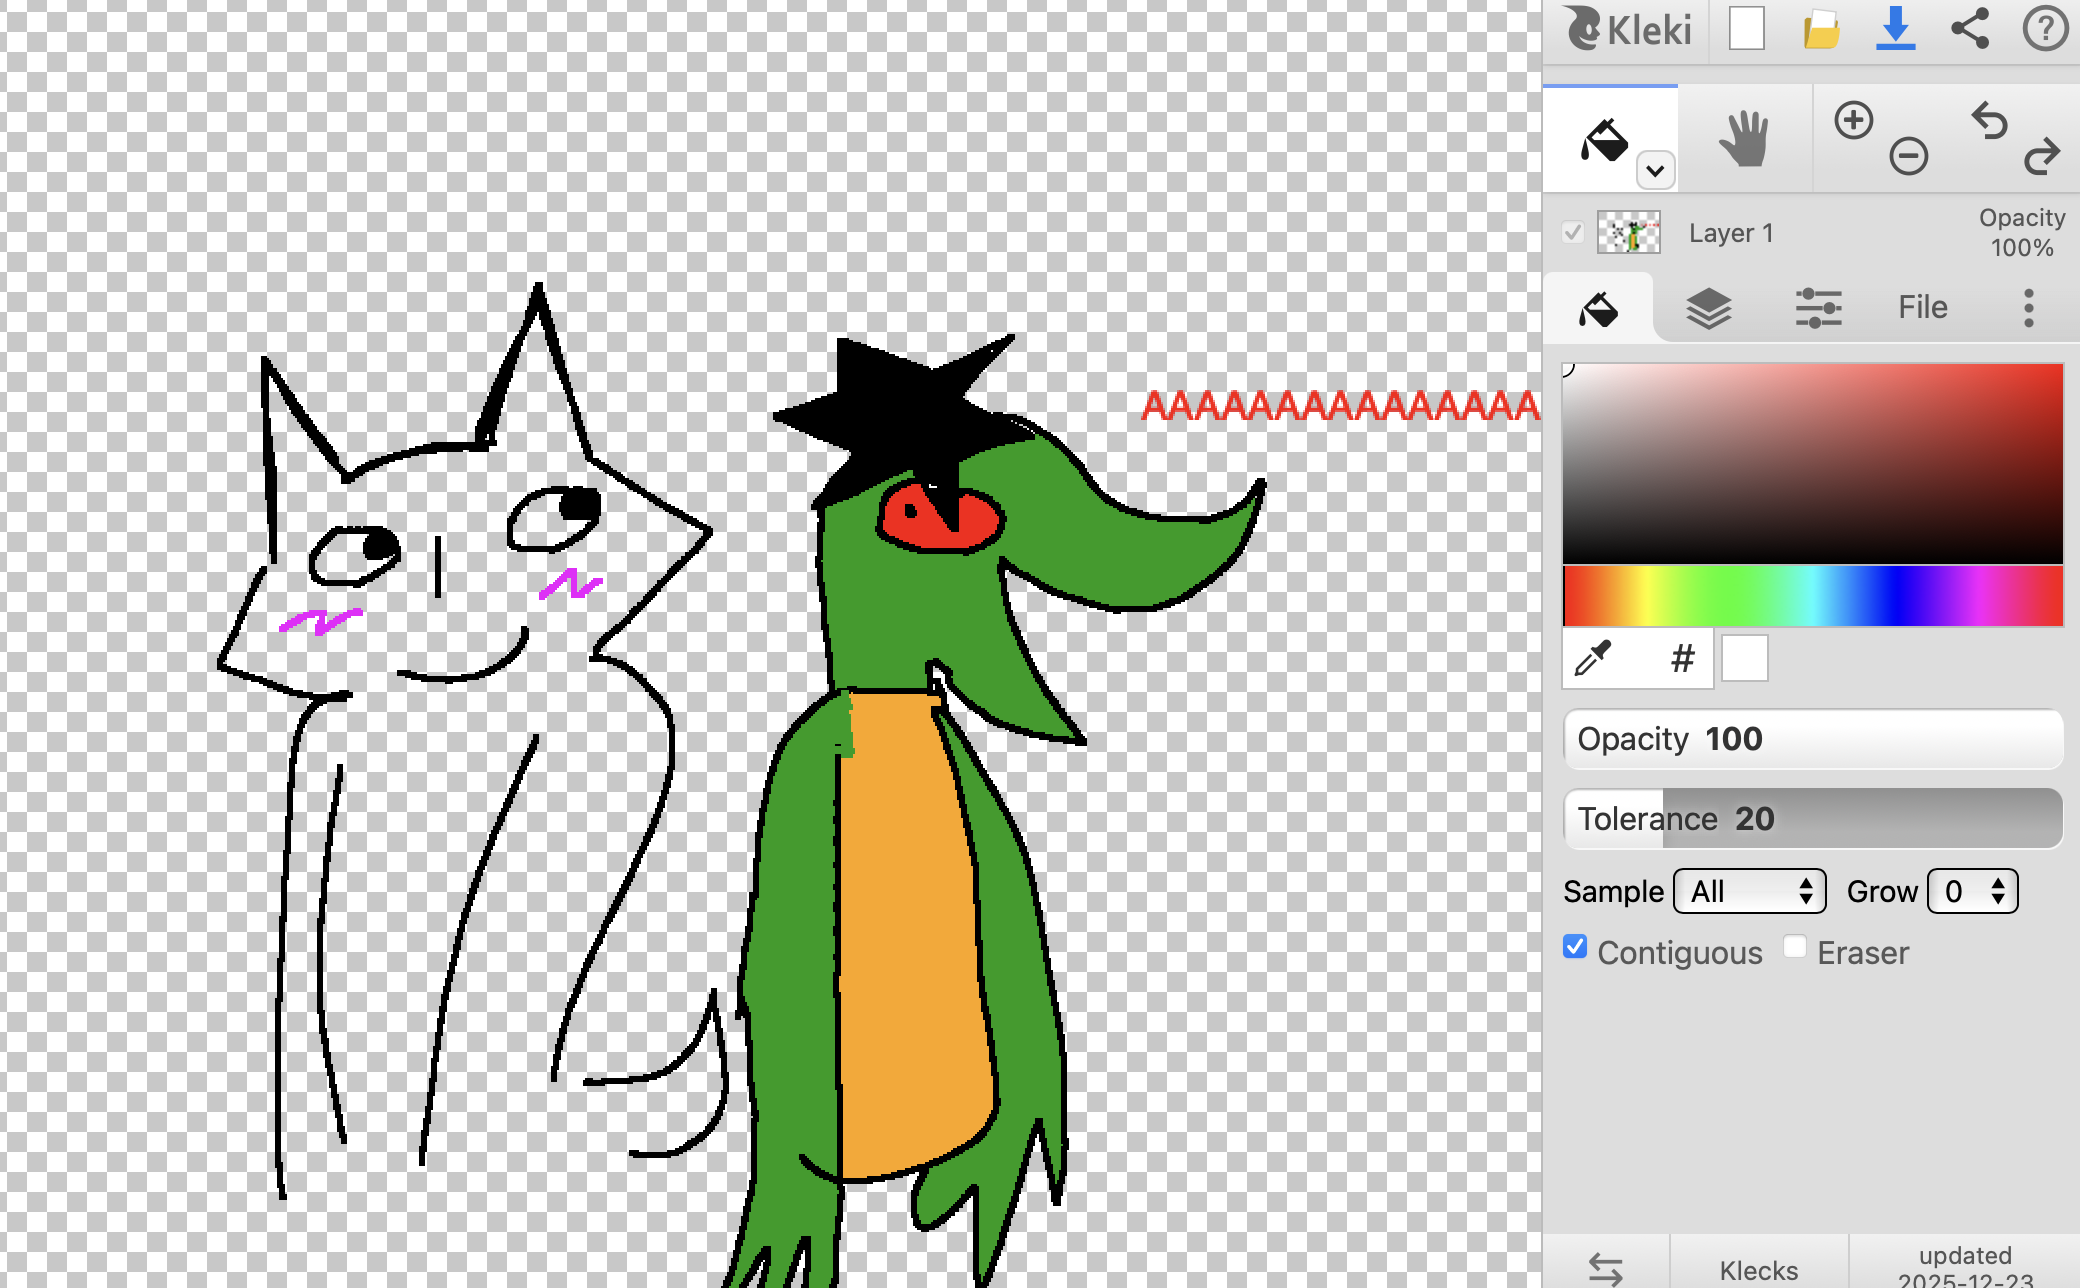Screen dimensions: 2080x1288
Task: Click the zoom out icon
Action: point(1908,156)
